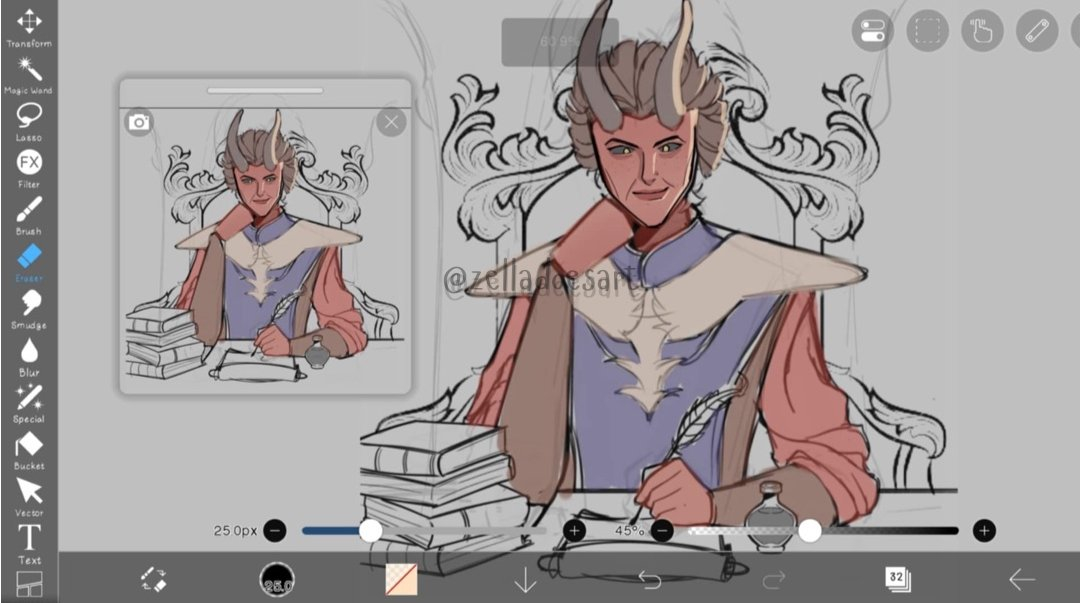Image resolution: width=1080 pixels, height=603 pixels.
Task: Select the Text tool
Action: 29,540
